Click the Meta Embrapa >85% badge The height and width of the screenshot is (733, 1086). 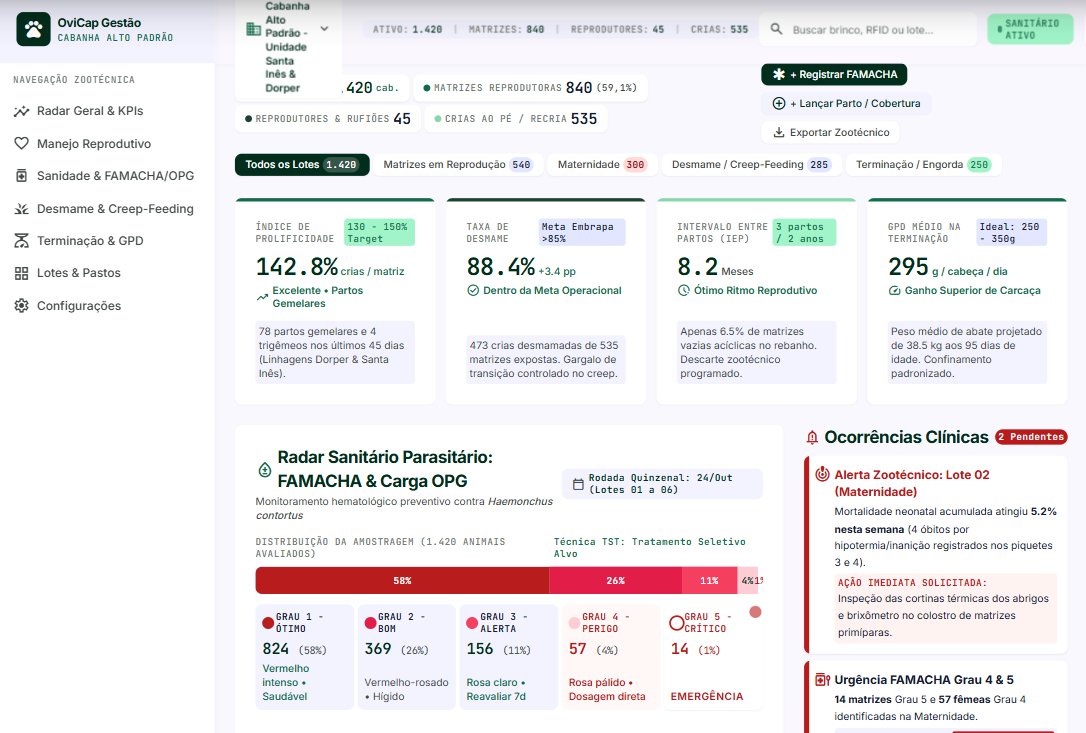point(582,232)
